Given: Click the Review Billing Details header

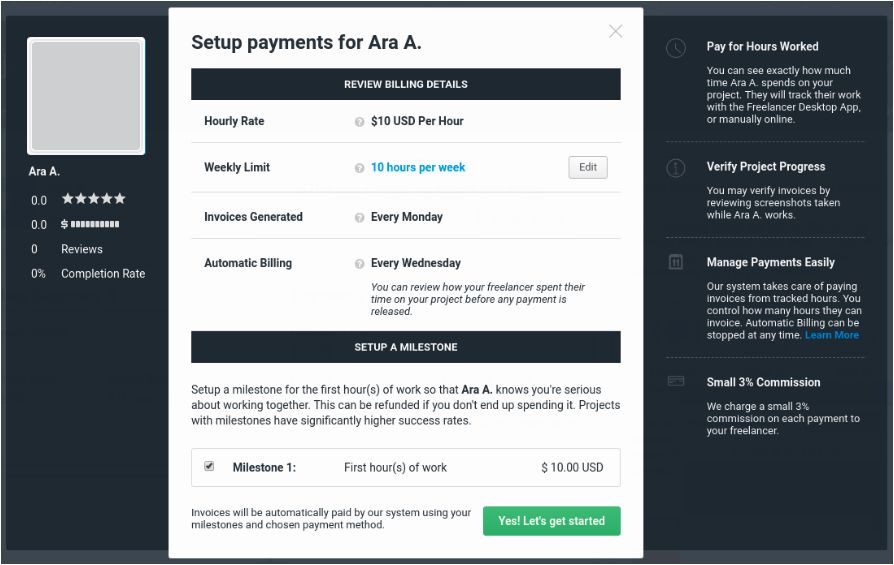Looking at the screenshot, I should tap(405, 84).
